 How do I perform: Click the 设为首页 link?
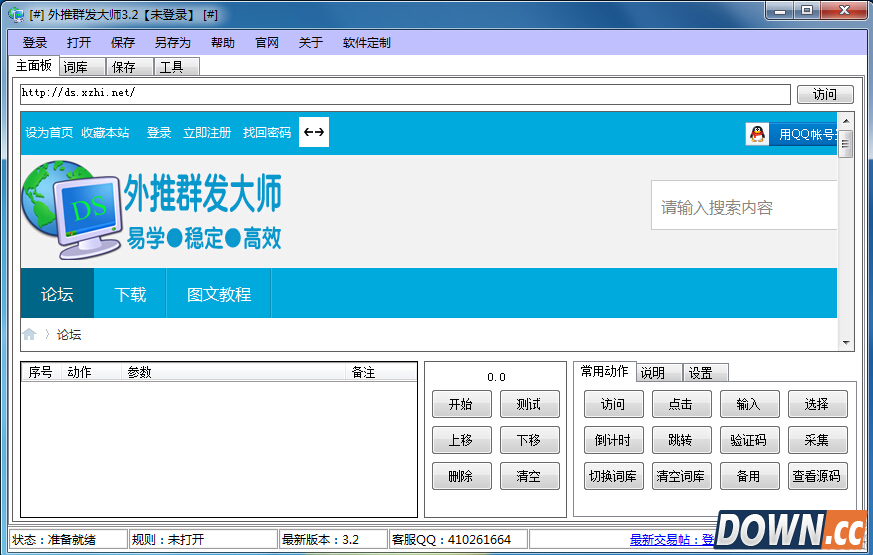49,132
